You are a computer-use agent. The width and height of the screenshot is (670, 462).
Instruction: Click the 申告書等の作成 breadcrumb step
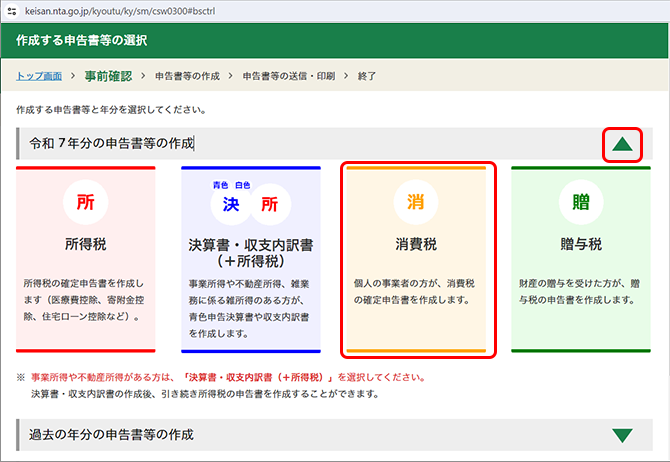coord(187,76)
